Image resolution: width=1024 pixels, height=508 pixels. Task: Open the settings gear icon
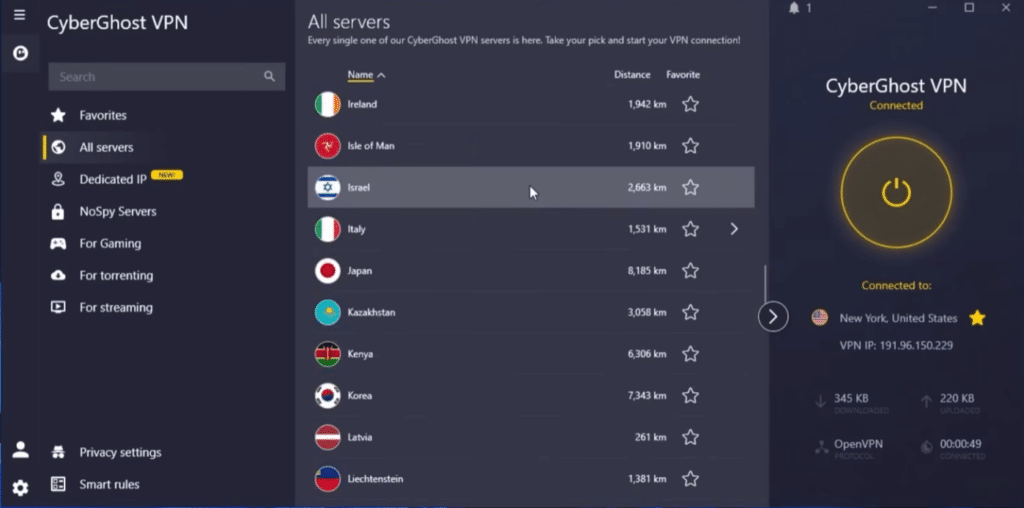coord(20,488)
